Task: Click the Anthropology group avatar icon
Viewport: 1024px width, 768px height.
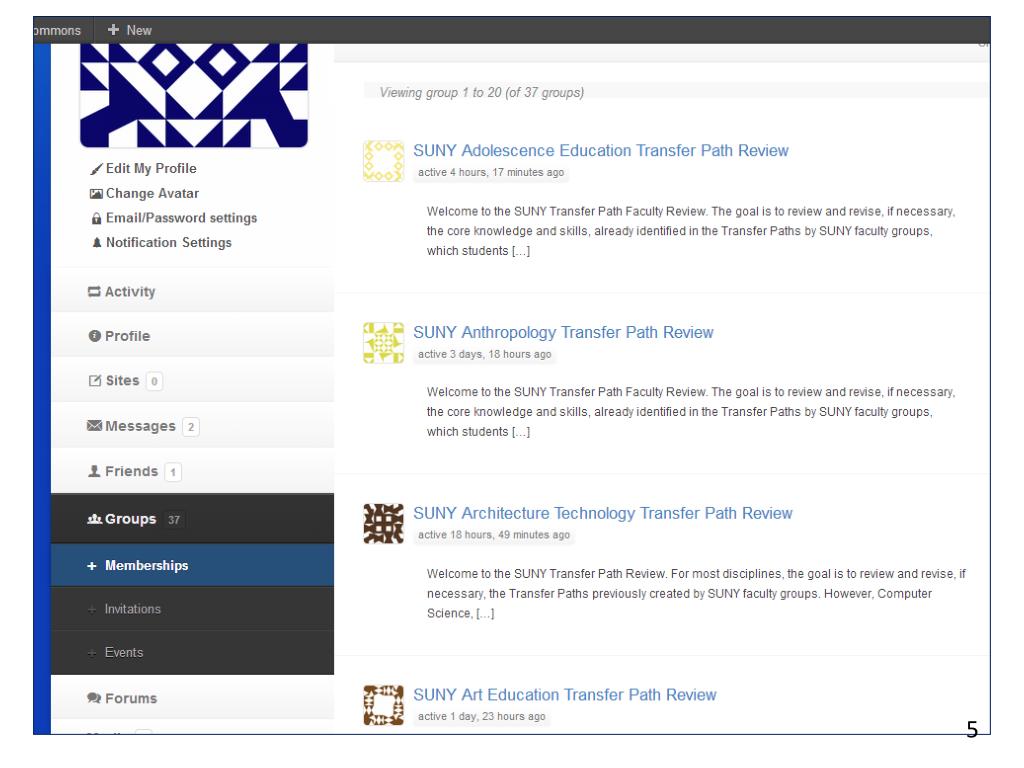Action: click(x=383, y=342)
